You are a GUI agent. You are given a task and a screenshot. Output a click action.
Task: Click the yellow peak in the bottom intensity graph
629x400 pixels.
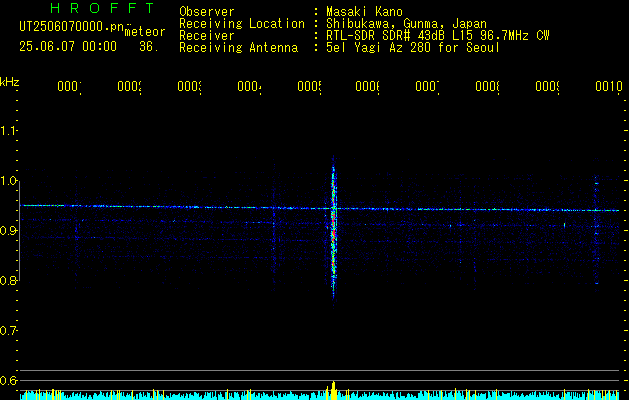pos(333,391)
